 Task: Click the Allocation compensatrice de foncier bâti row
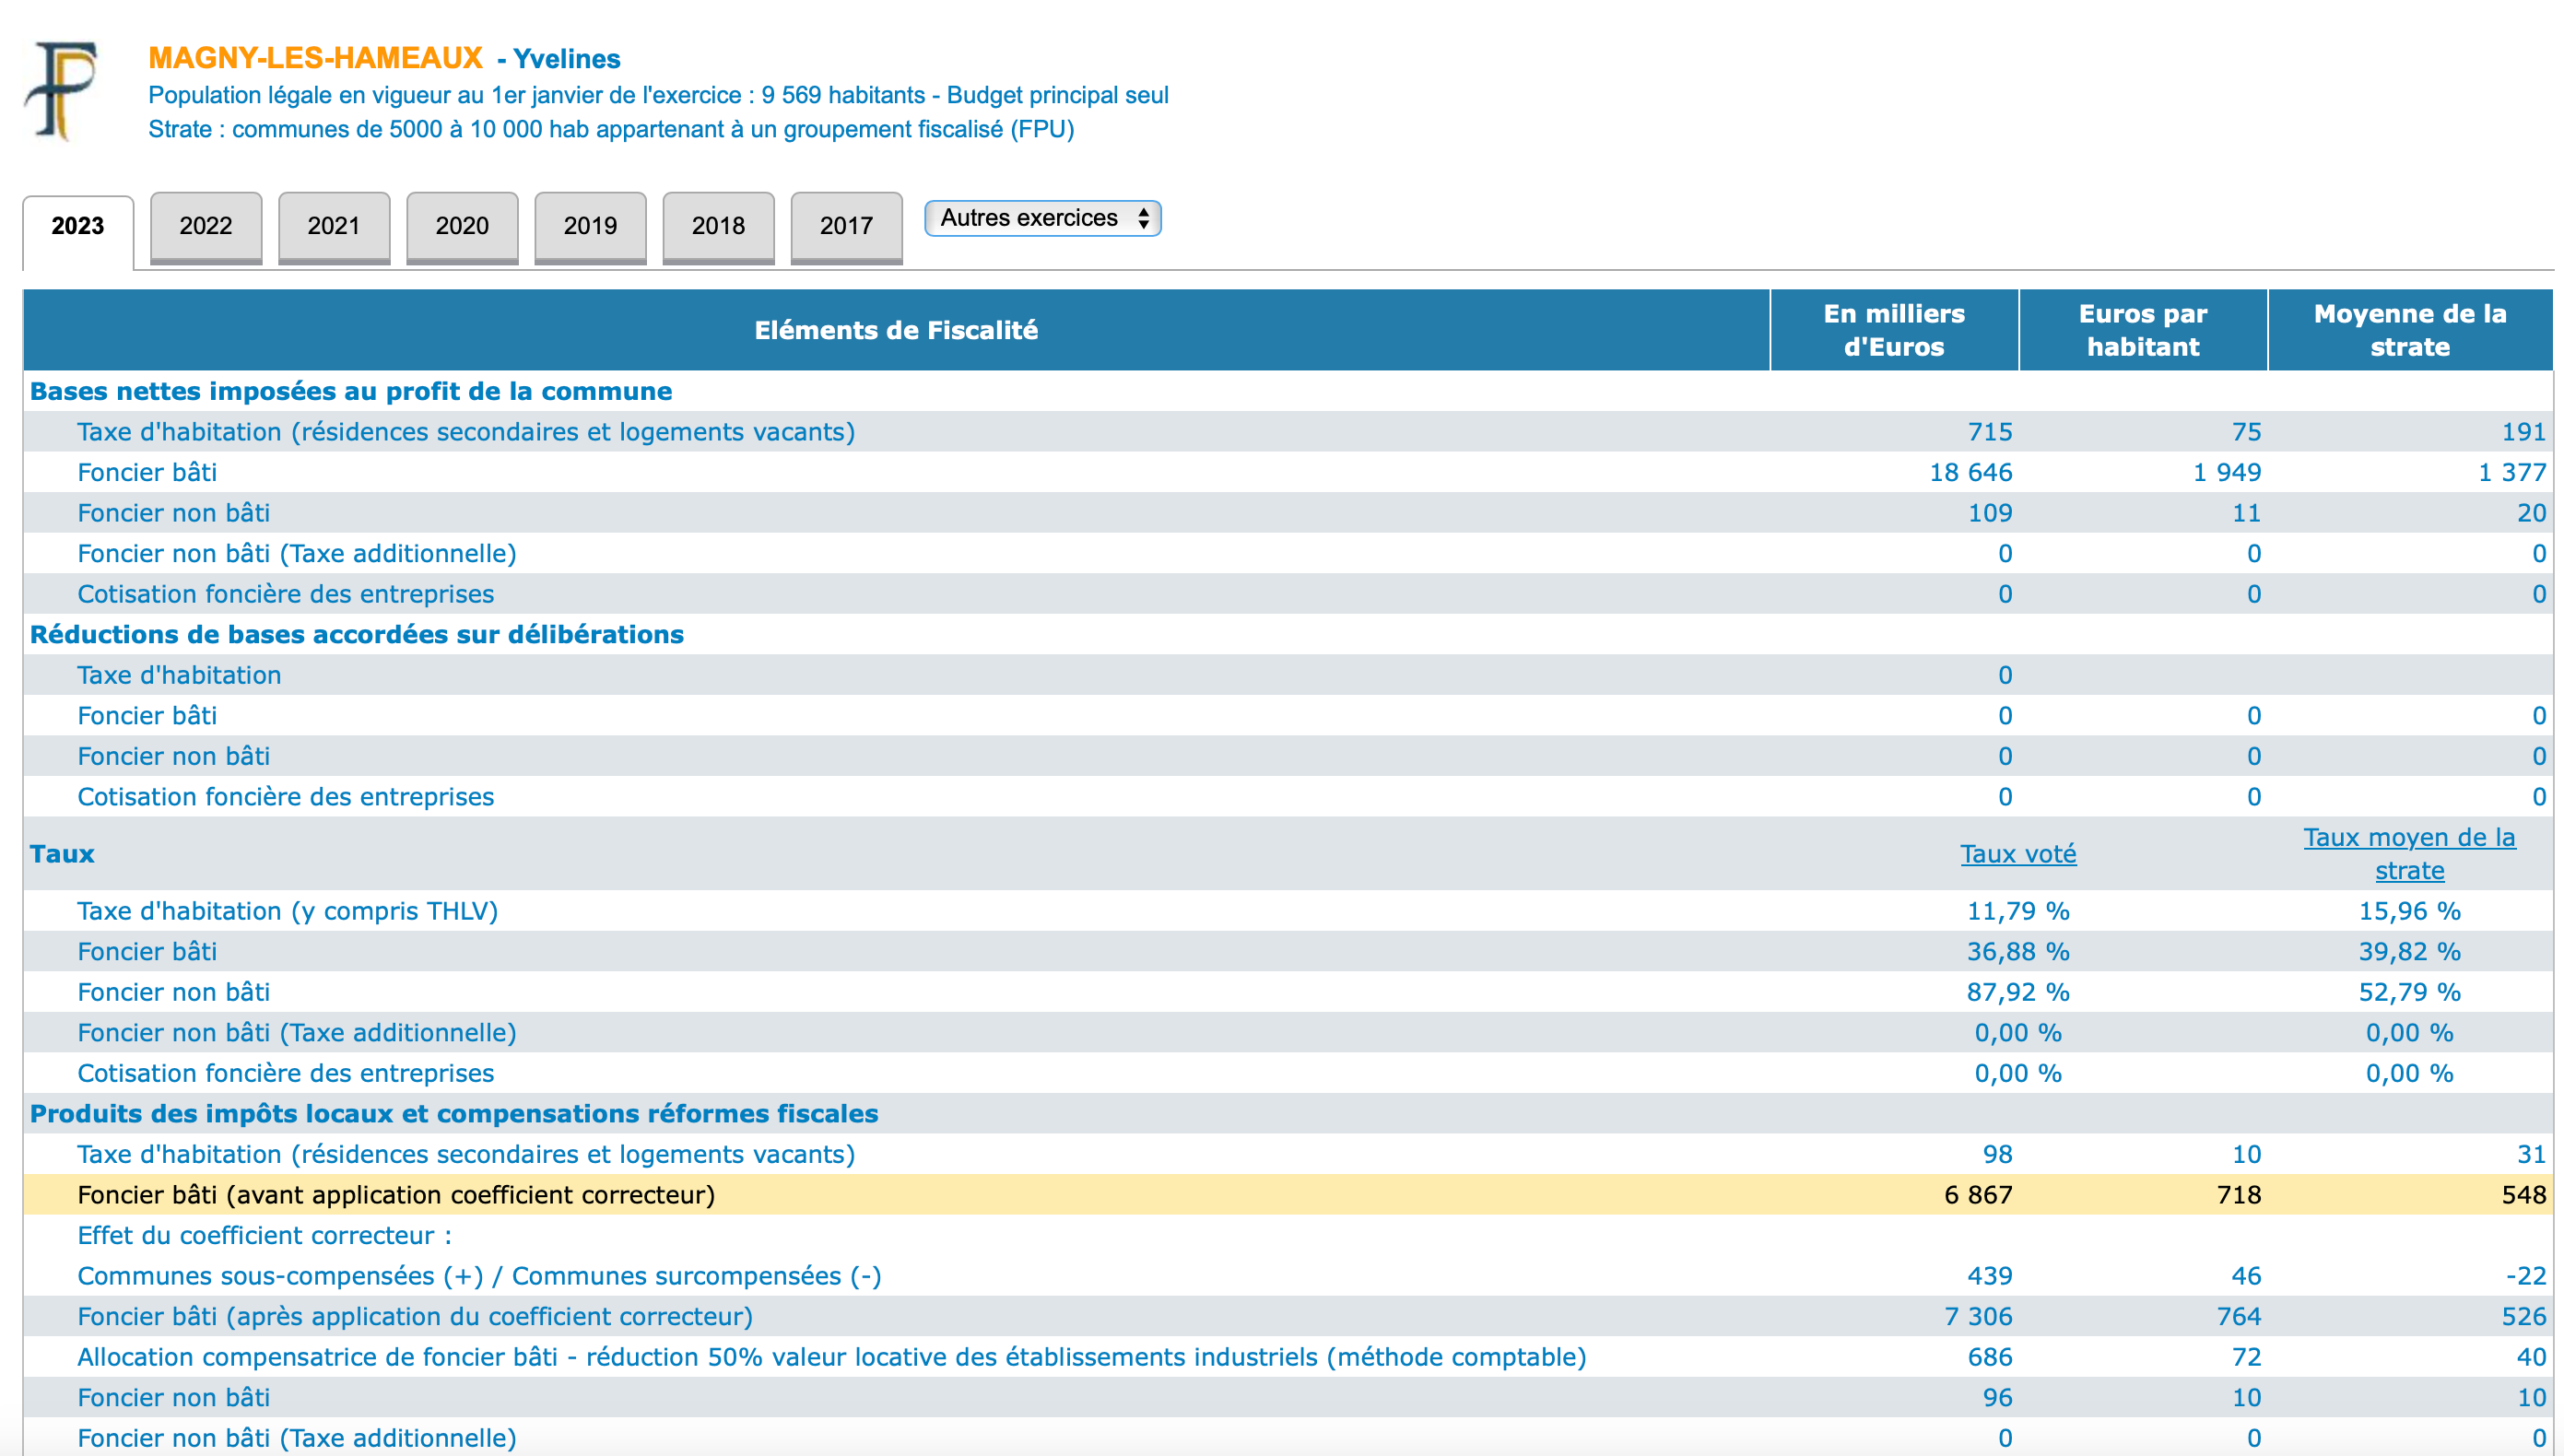point(830,1357)
